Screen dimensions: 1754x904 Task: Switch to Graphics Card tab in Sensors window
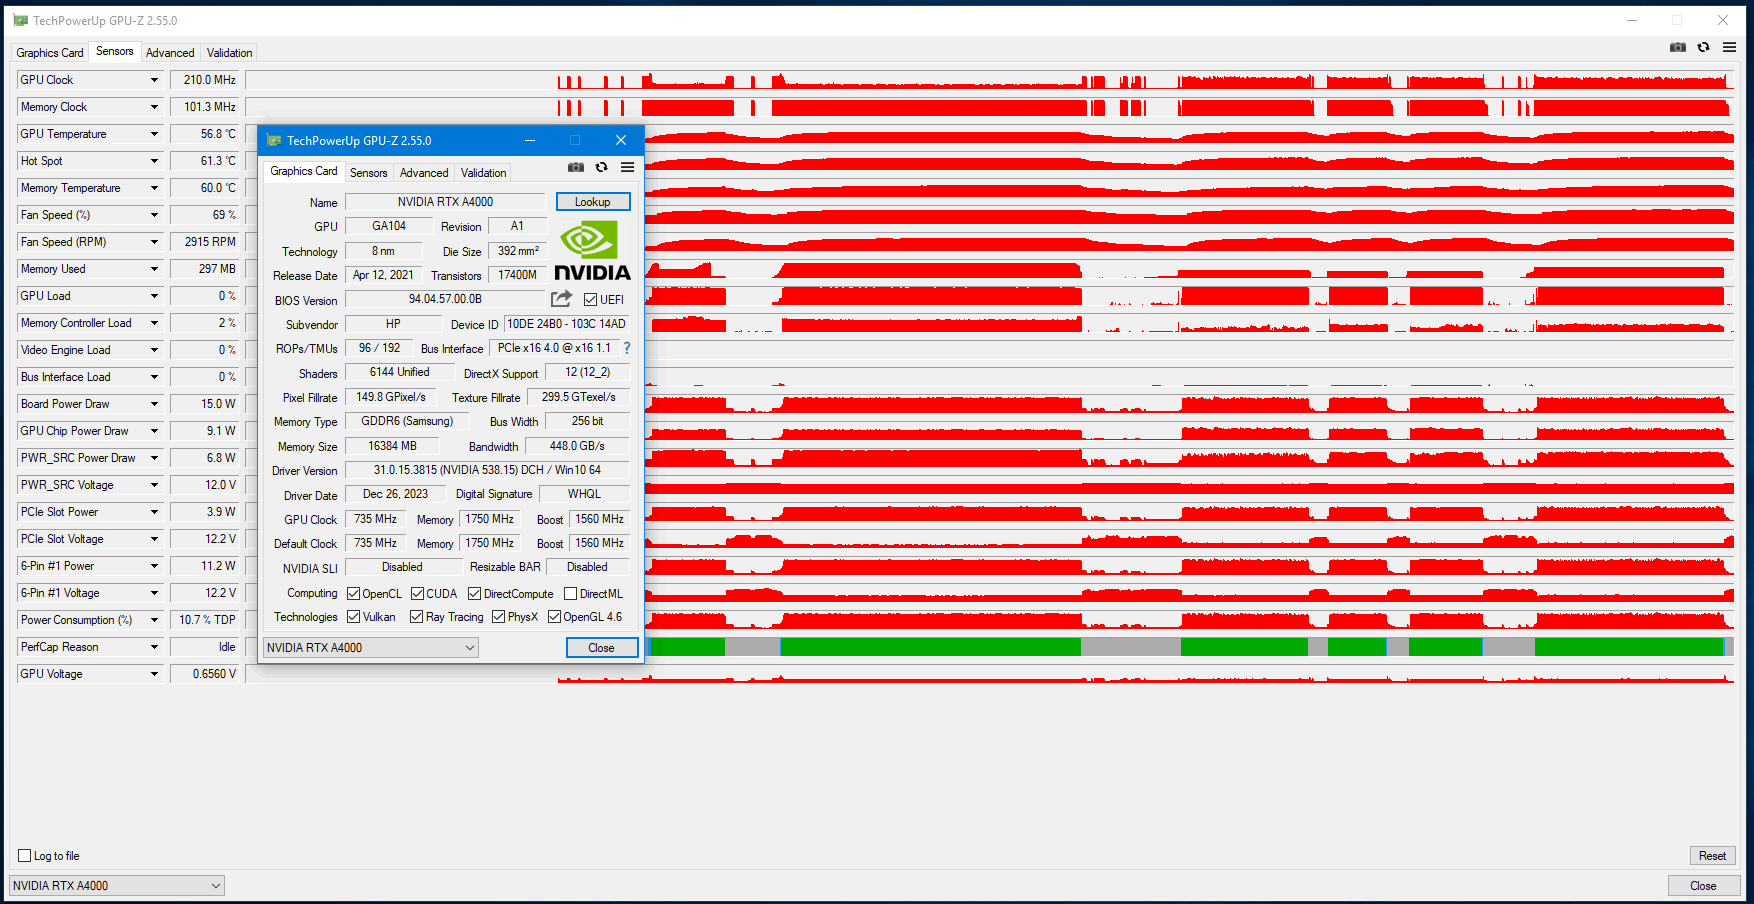coord(50,53)
